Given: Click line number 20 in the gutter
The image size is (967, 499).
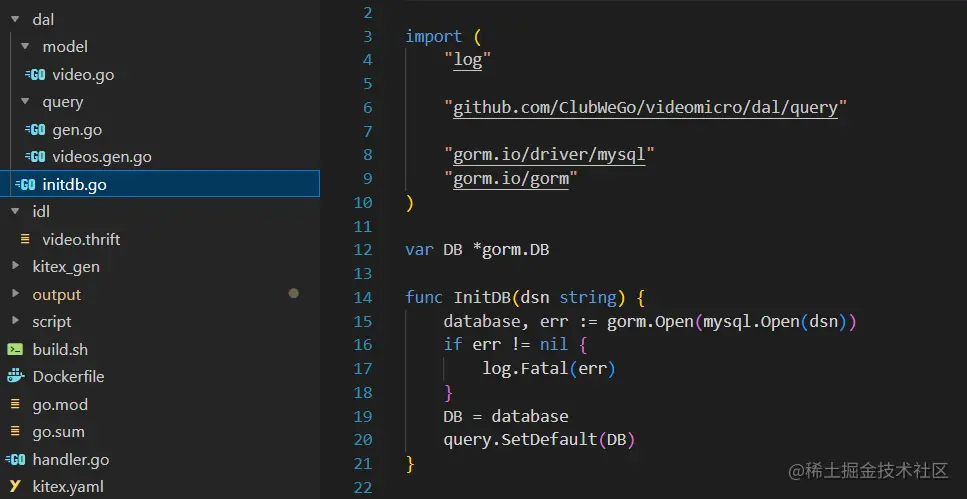Looking at the screenshot, I should 363,440.
